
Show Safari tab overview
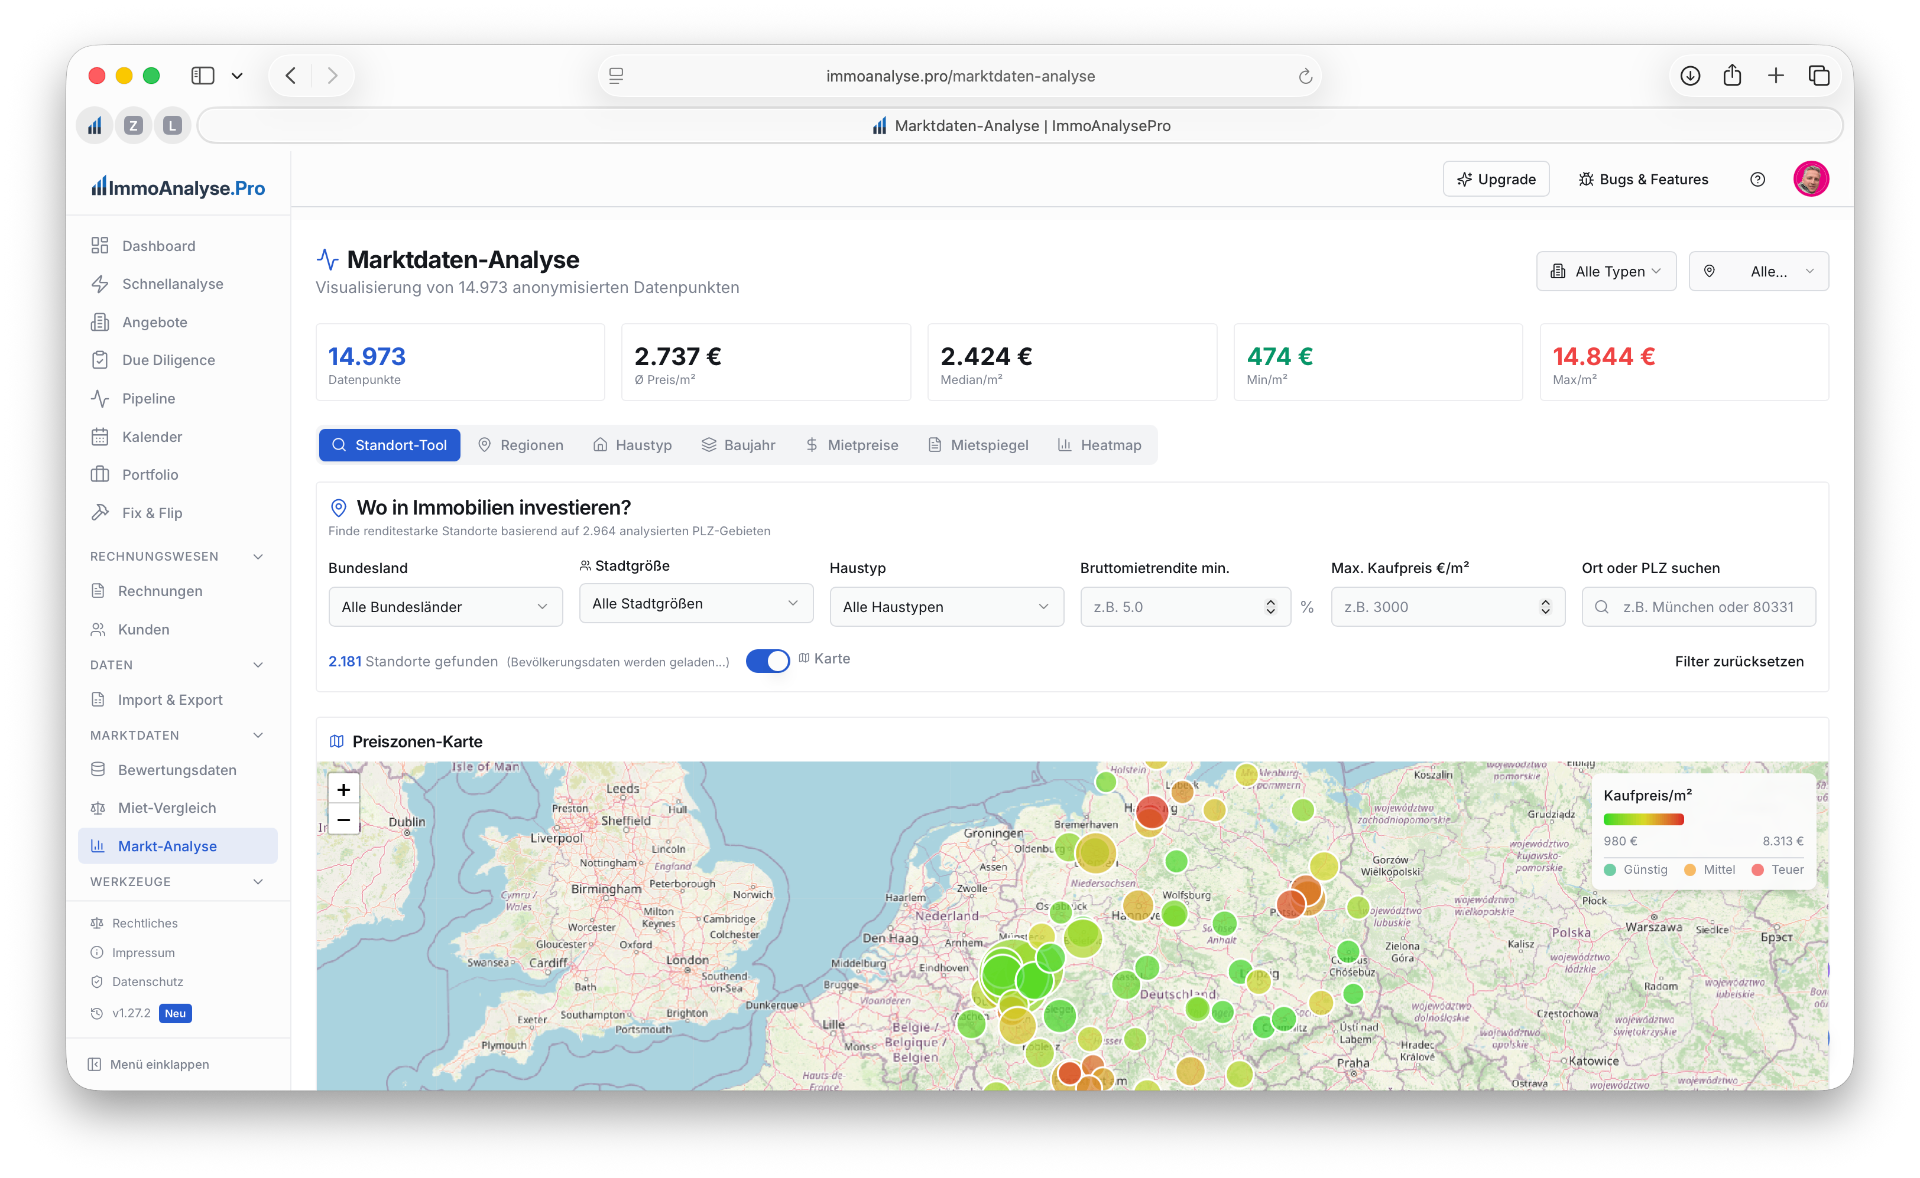point(1819,76)
